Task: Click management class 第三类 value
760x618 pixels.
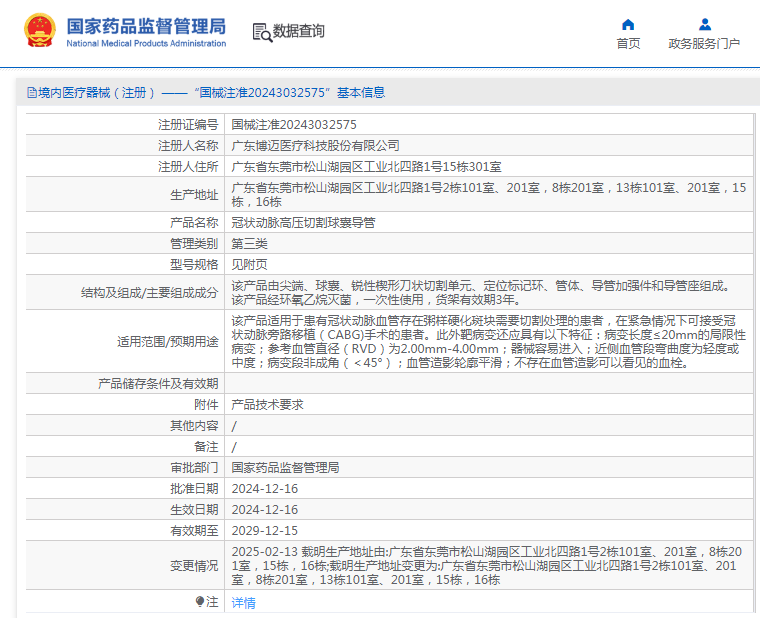Action: tap(249, 244)
